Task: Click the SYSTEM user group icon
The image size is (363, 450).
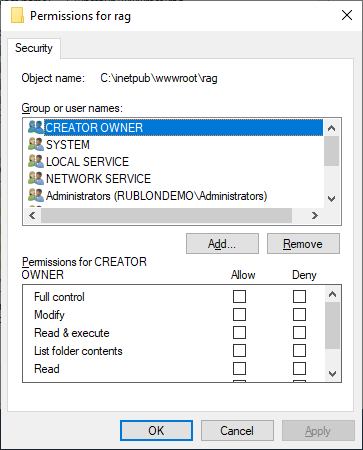Action: coord(36,144)
